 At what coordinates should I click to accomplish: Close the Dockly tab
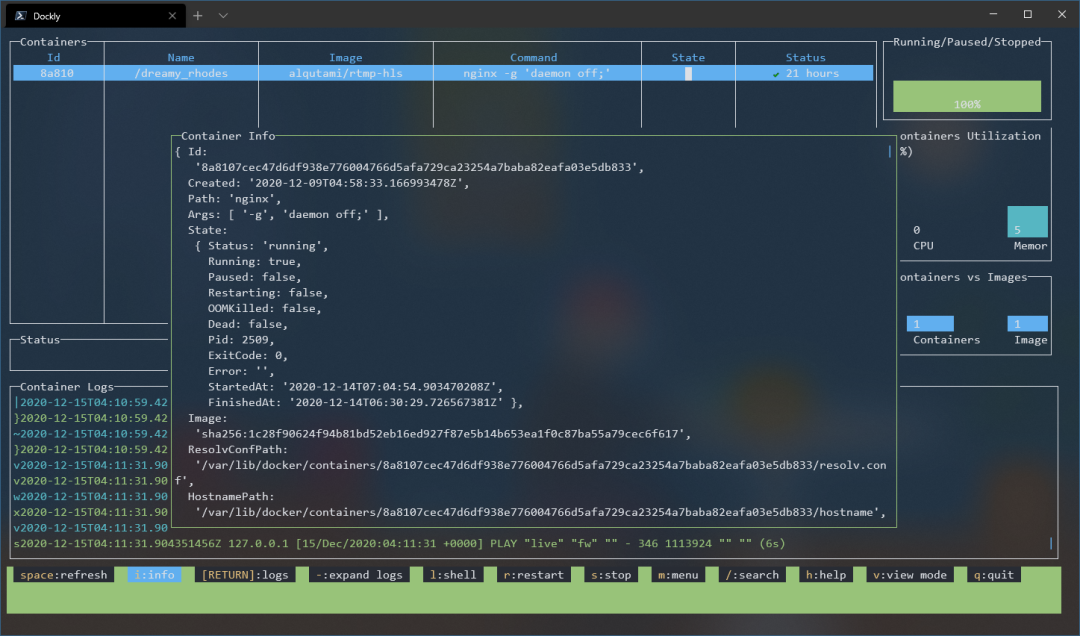pos(172,15)
